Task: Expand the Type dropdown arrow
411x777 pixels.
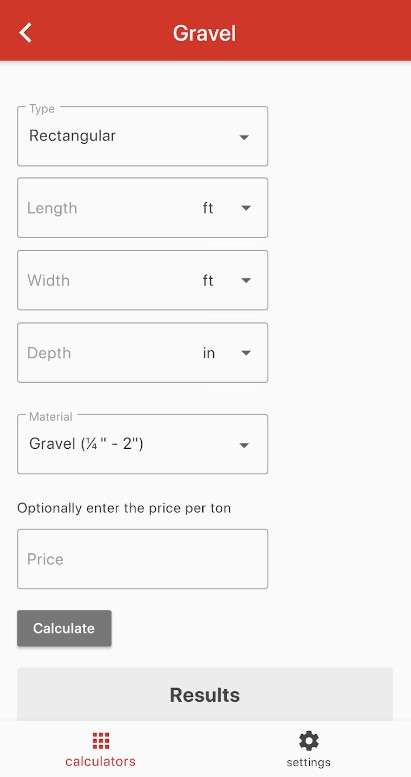Action: pyautogui.click(x=244, y=137)
